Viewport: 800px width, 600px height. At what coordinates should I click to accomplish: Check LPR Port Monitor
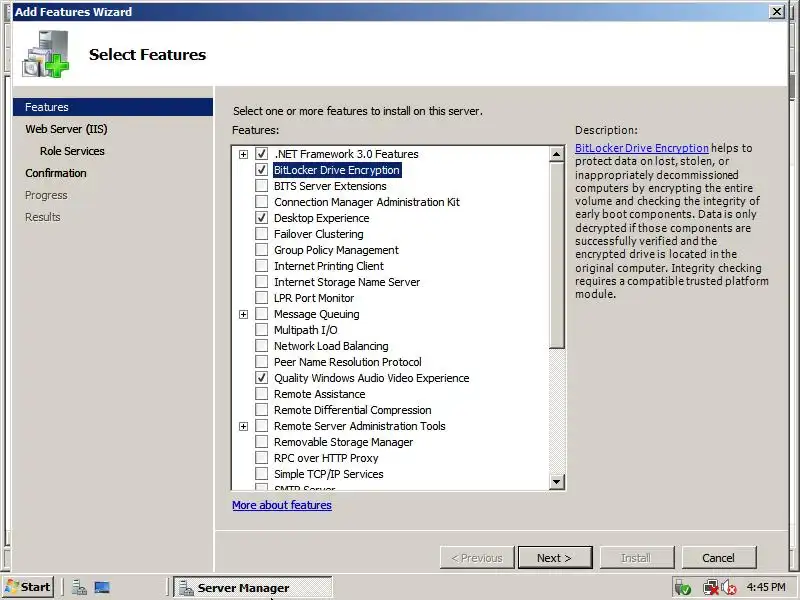pyautogui.click(x=261, y=297)
